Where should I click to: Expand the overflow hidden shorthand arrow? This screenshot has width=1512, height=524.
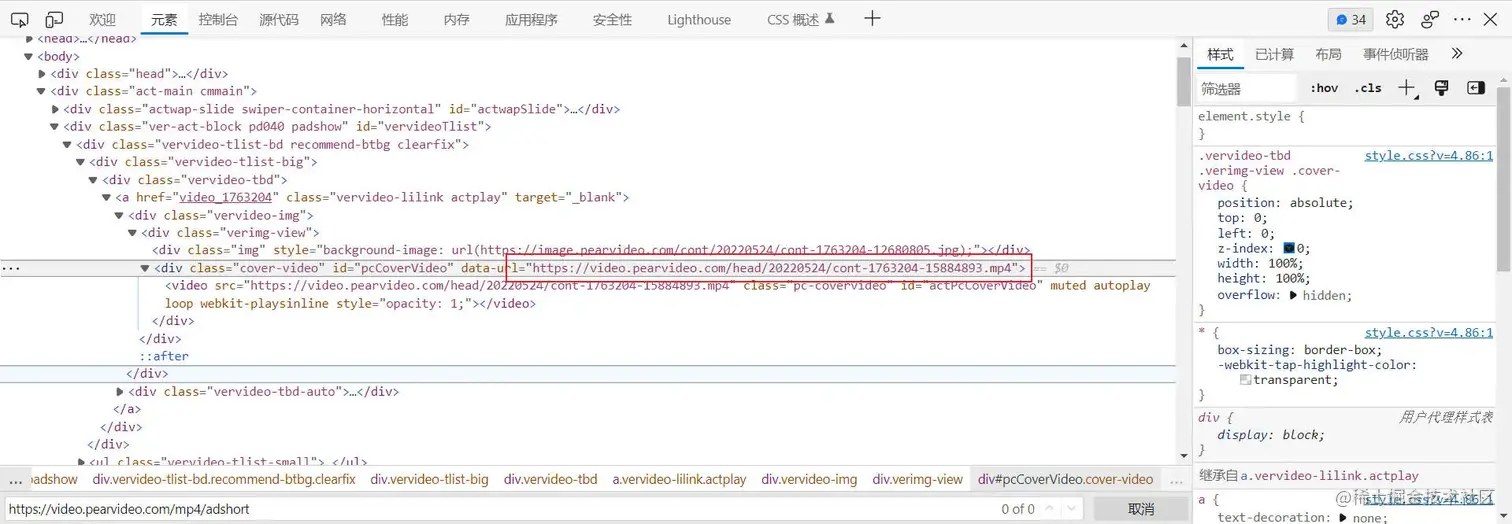(1293, 295)
